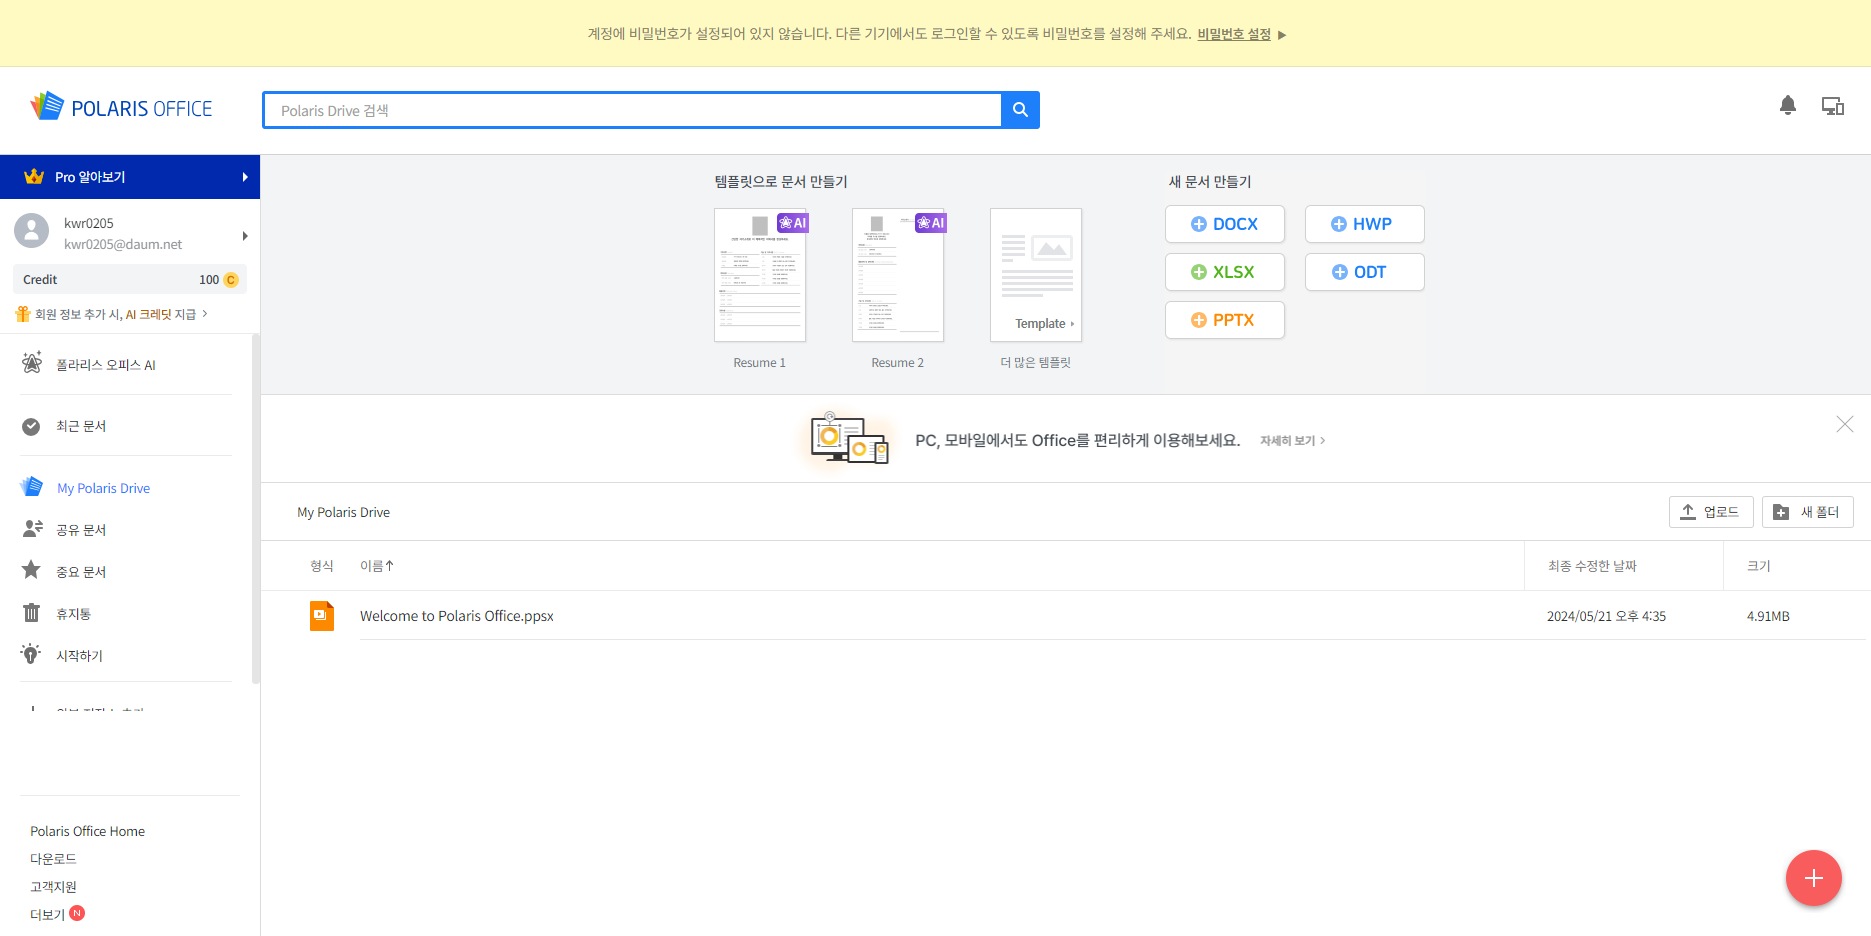Sort the file list by 이름
Image resolution: width=1871 pixels, height=936 pixels.
(x=377, y=566)
